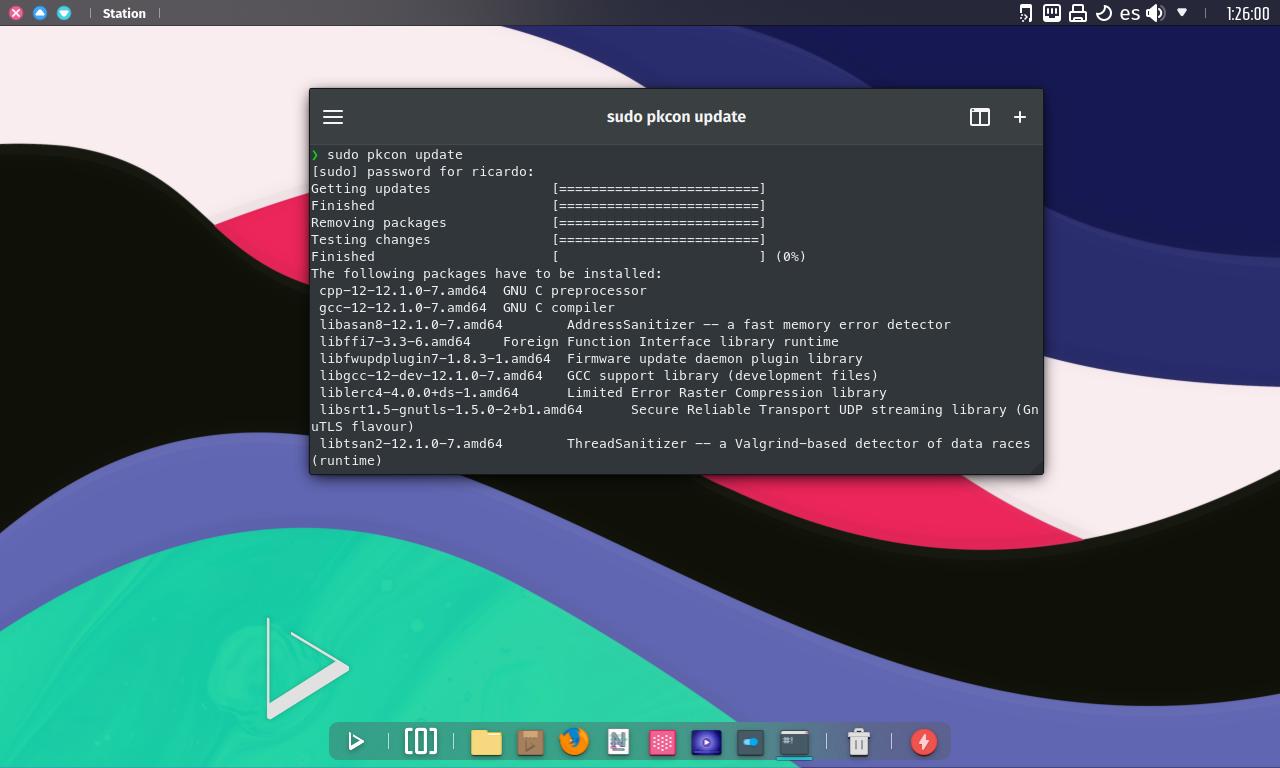1280x768 pixels.
Task: Open the N text editor icon in dock
Action: click(618, 741)
